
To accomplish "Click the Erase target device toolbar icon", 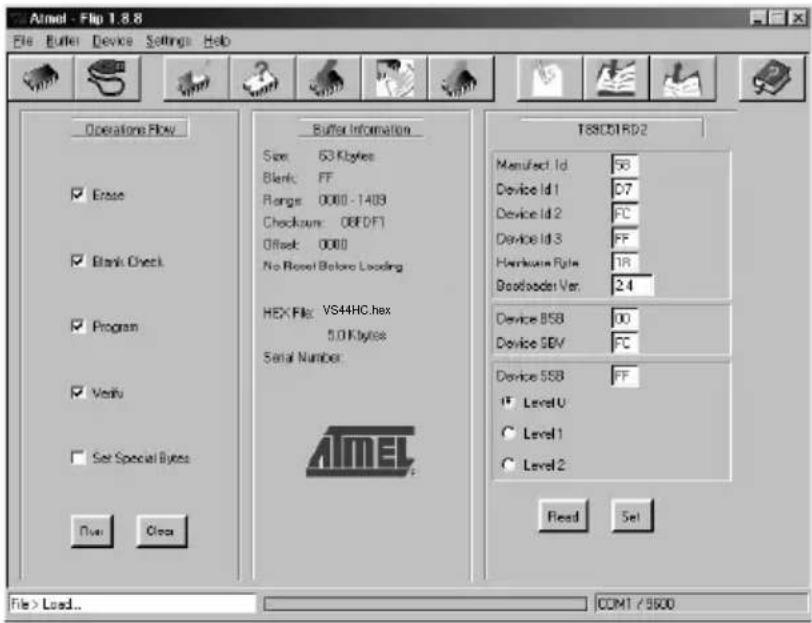I will tap(196, 78).
